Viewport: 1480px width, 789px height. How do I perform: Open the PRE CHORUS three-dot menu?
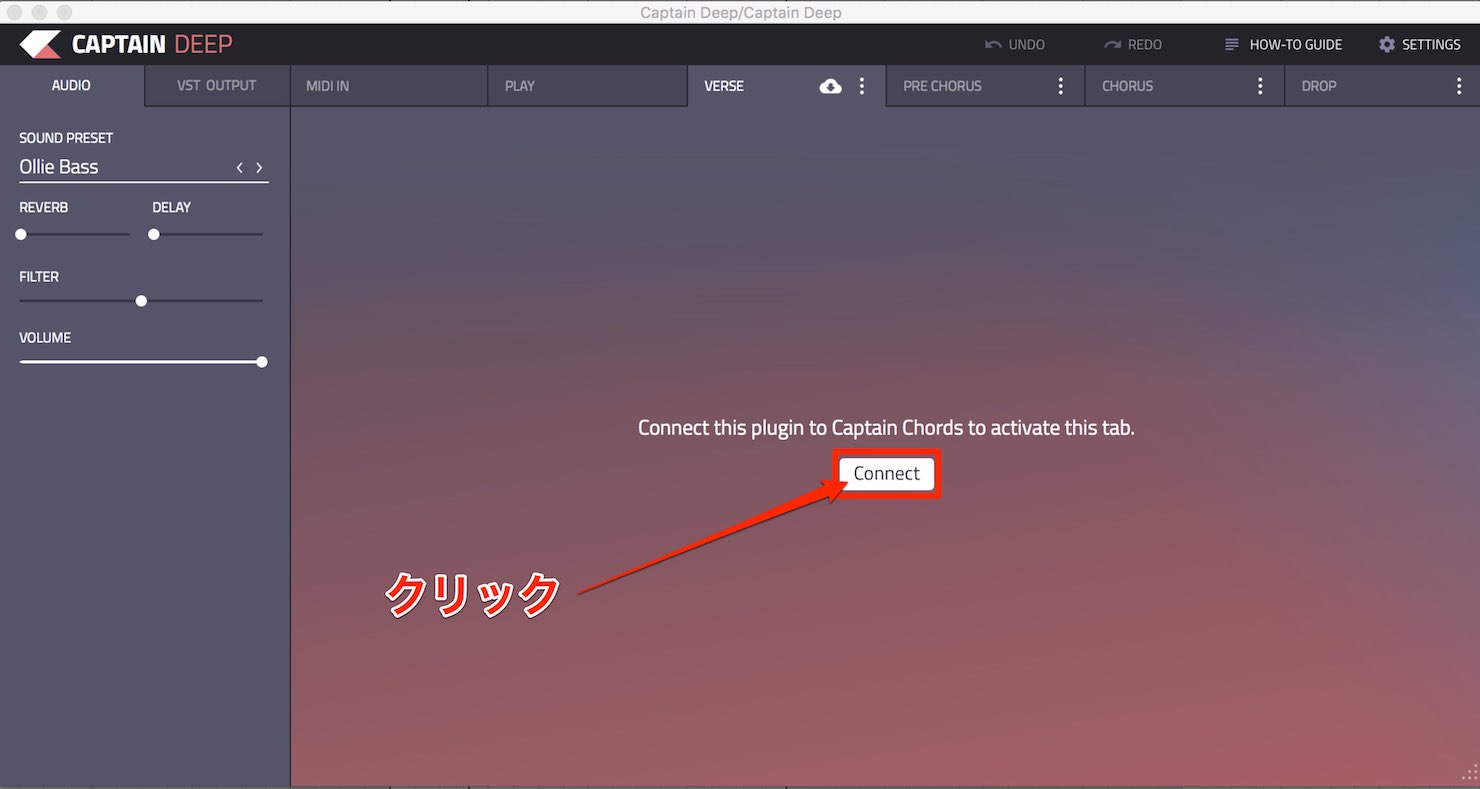click(1061, 86)
